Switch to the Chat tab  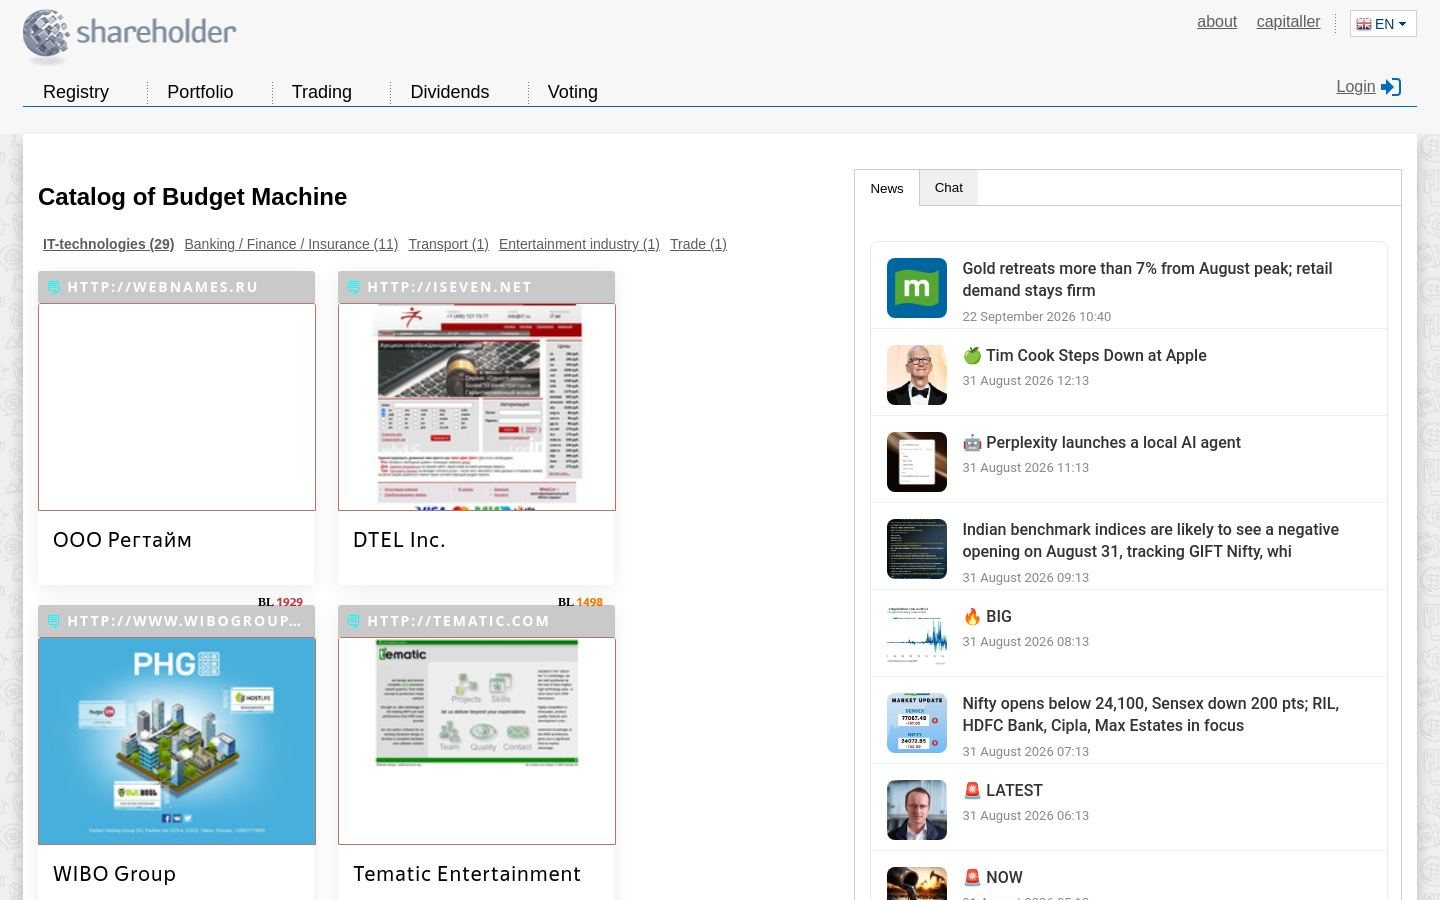[949, 188]
